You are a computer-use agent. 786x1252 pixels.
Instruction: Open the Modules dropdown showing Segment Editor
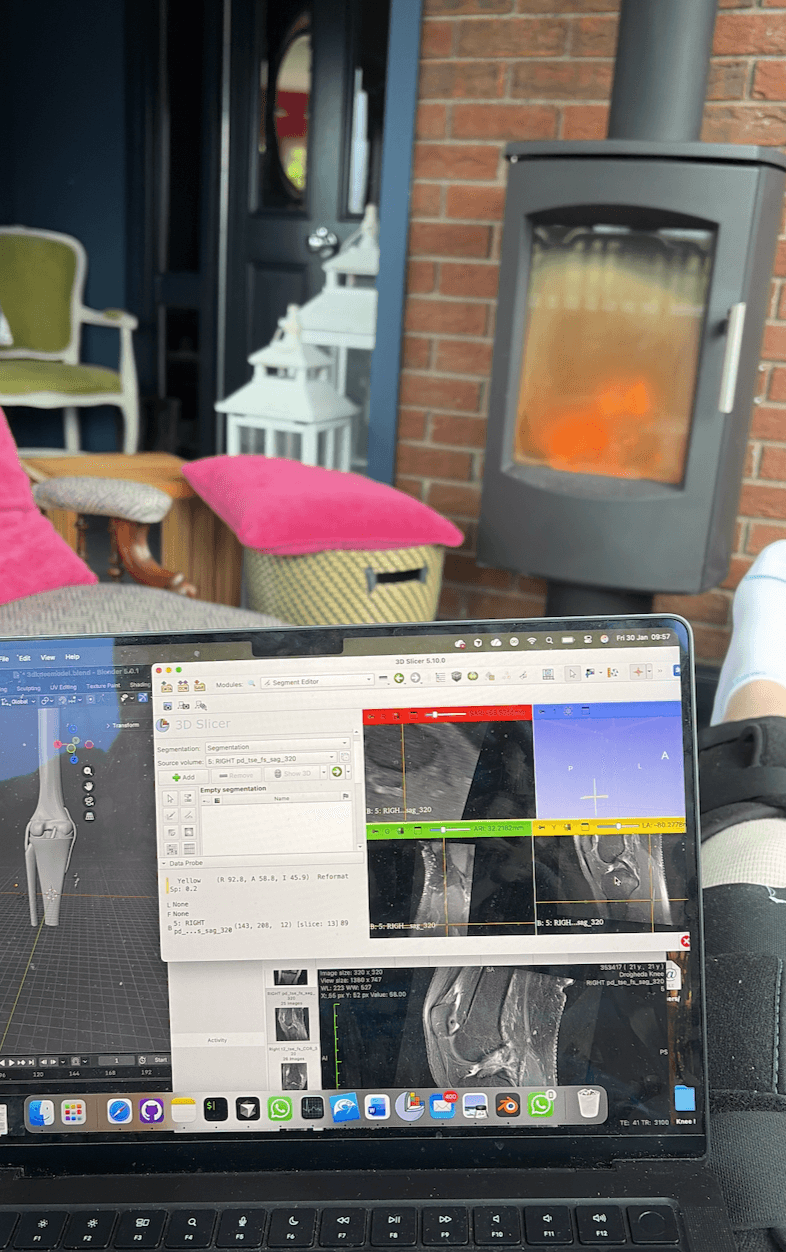coord(317,680)
